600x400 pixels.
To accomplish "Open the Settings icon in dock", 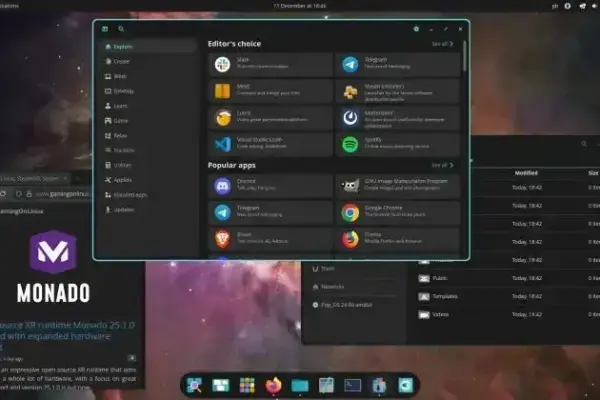I will (x=405, y=385).
